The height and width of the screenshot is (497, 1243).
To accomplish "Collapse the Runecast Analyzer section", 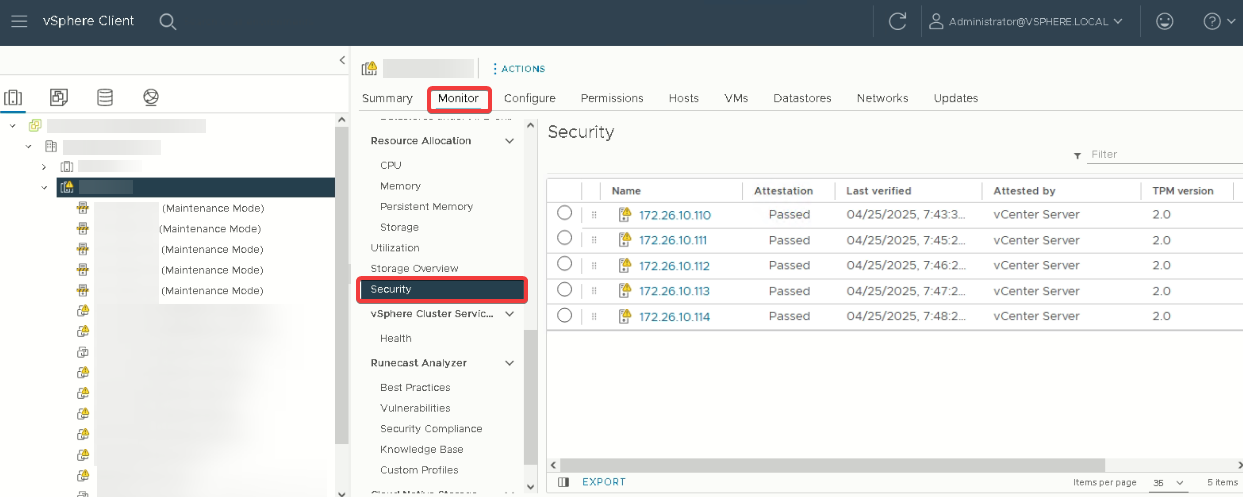I will [x=510, y=363].
